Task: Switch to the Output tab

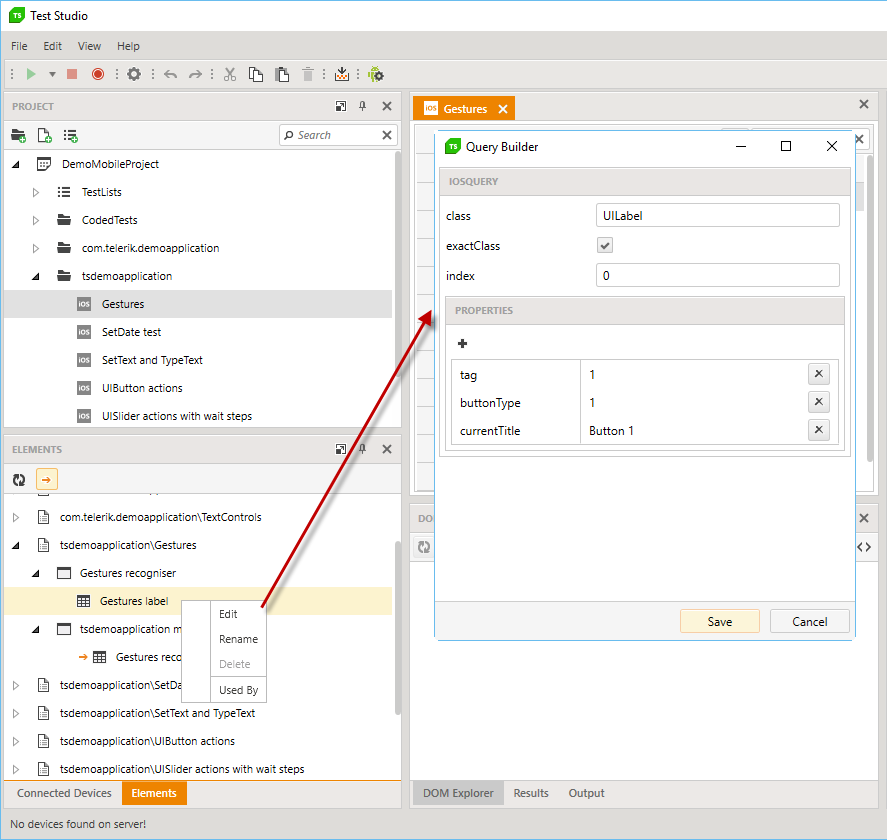Action: [587, 793]
